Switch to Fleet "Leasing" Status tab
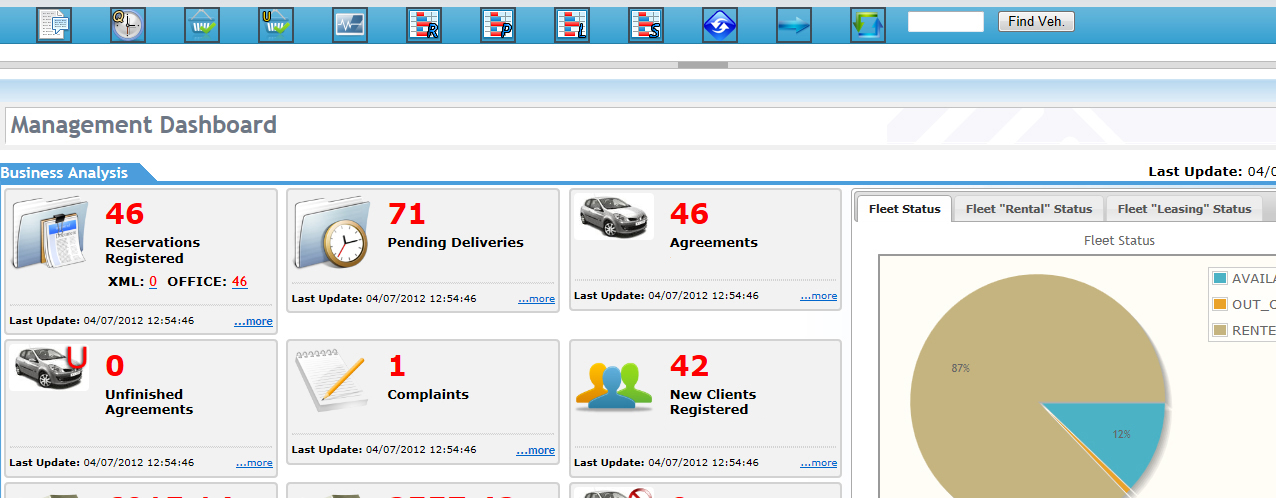The image size is (1276, 498). click(1184, 209)
